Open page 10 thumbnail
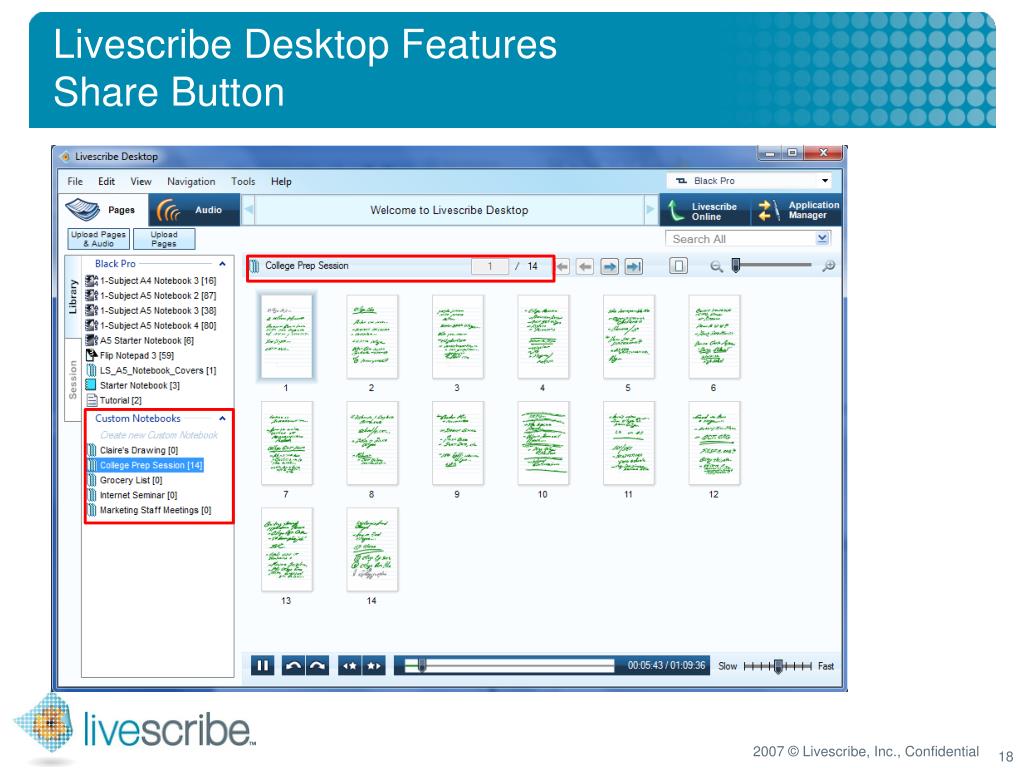The width and height of the screenshot is (1024, 768). coord(543,443)
